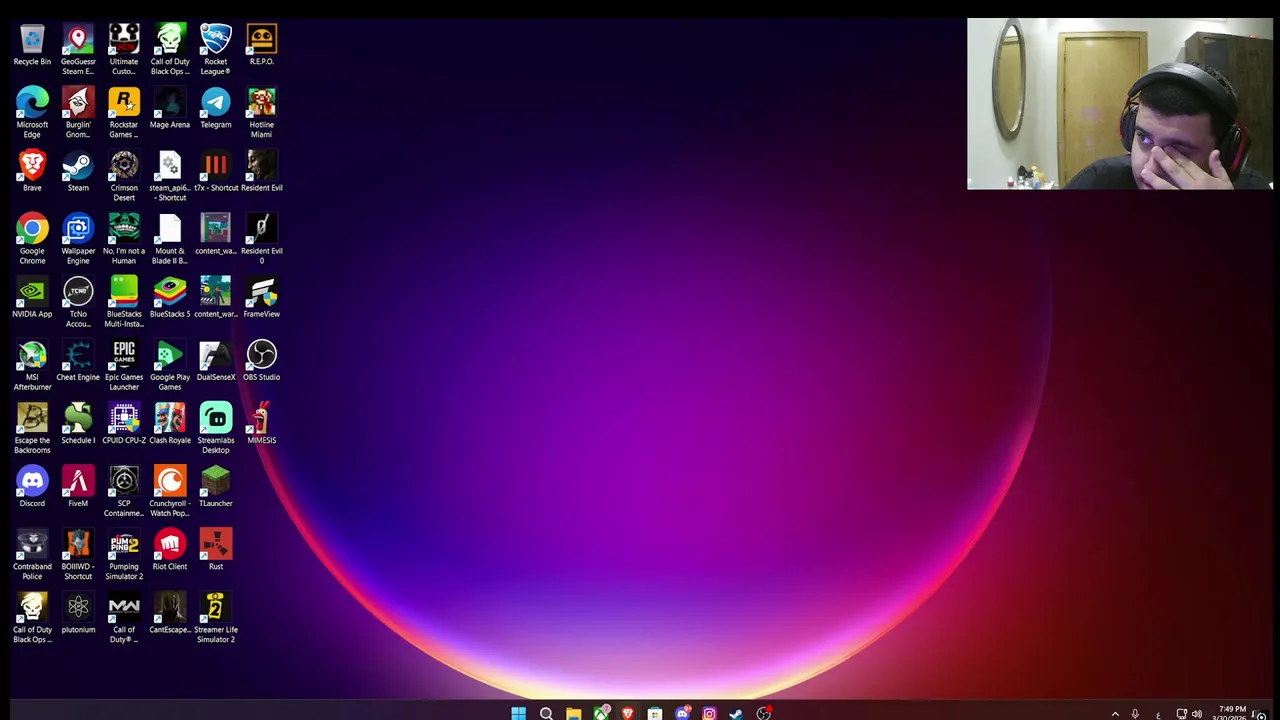Select Rockstar Games Launcher icon
Viewport: 1280px width, 720px height.
[x=124, y=113]
